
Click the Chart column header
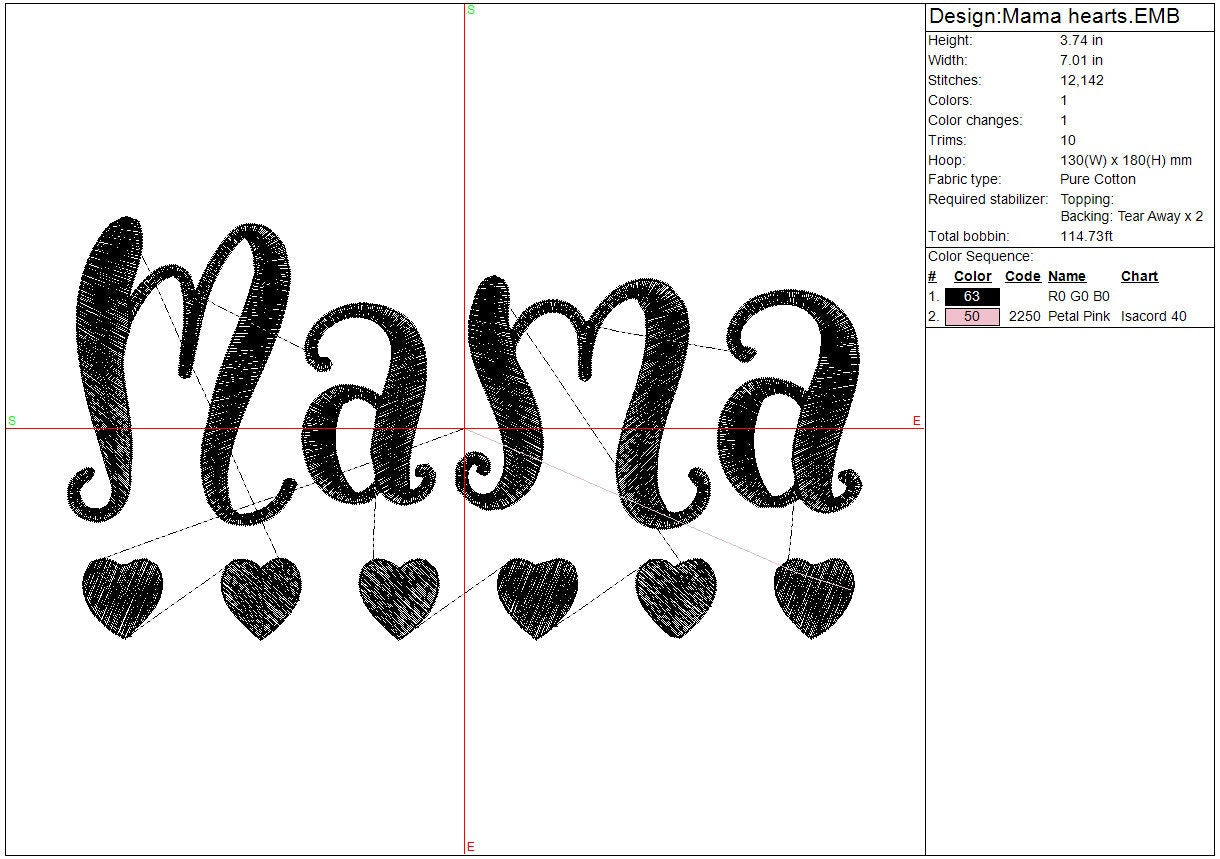tap(1139, 277)
